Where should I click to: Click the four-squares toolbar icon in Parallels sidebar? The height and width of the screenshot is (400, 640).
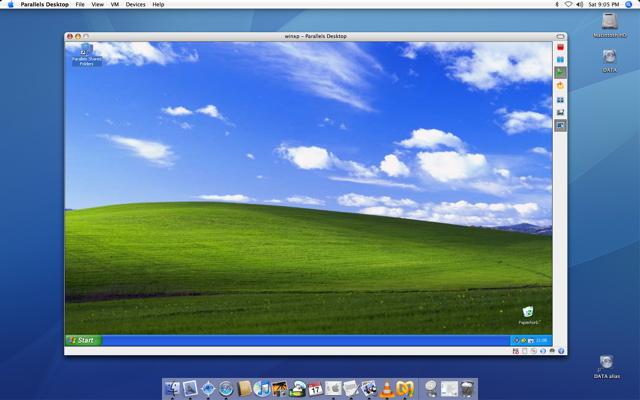560,100
